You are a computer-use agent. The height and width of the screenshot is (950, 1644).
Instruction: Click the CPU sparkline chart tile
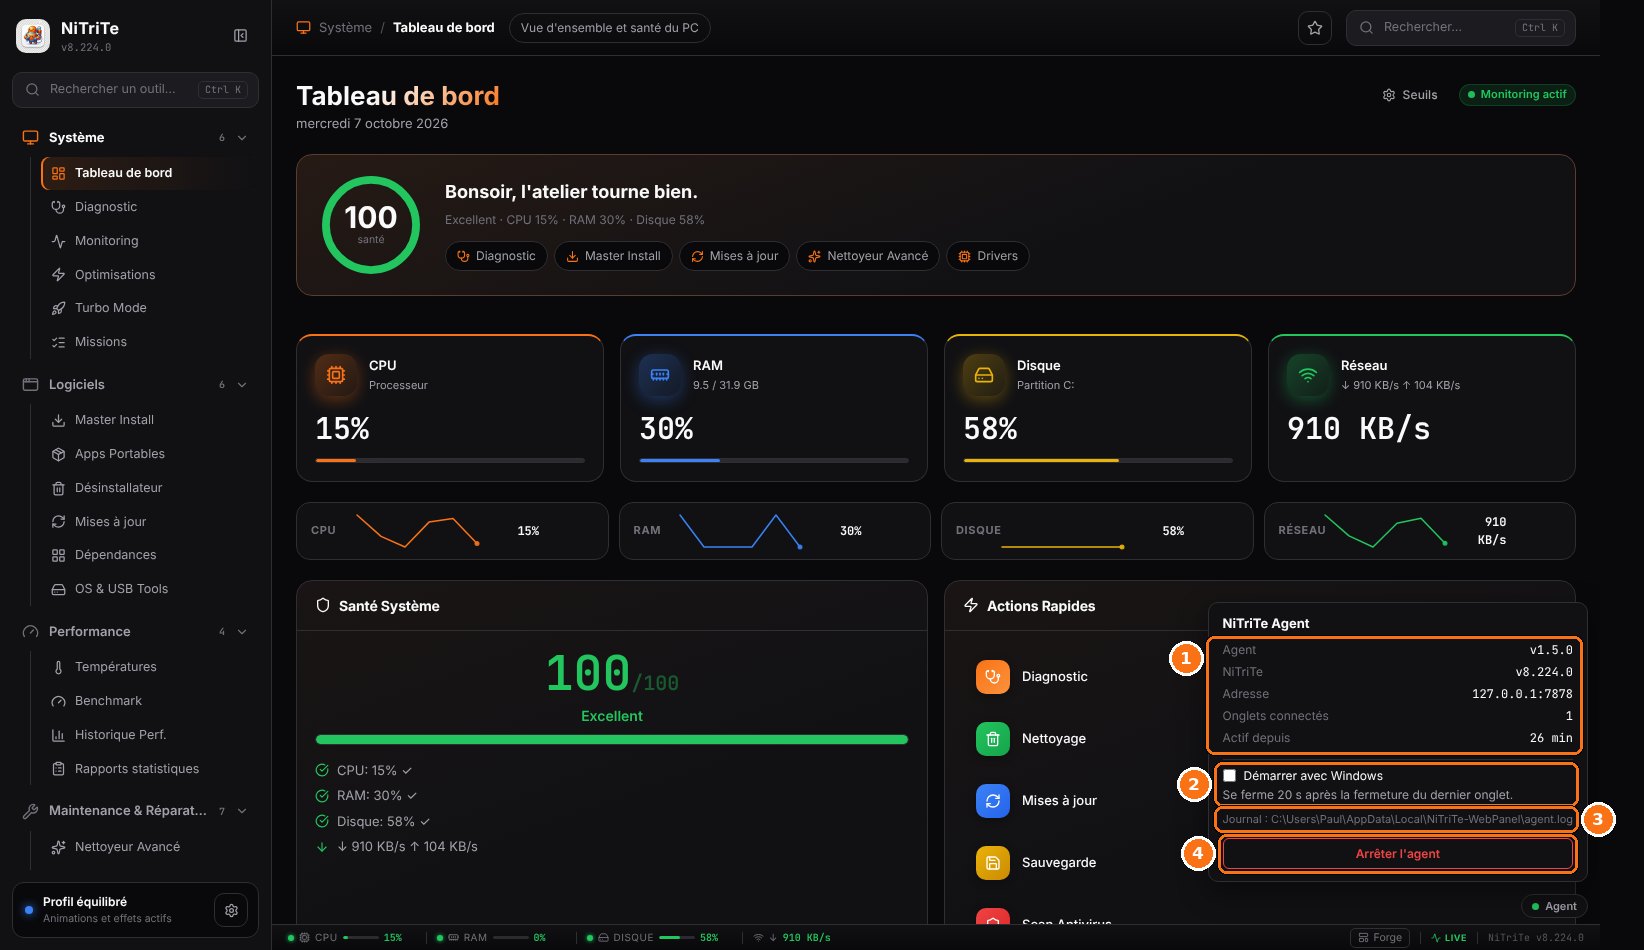(452, 531)
